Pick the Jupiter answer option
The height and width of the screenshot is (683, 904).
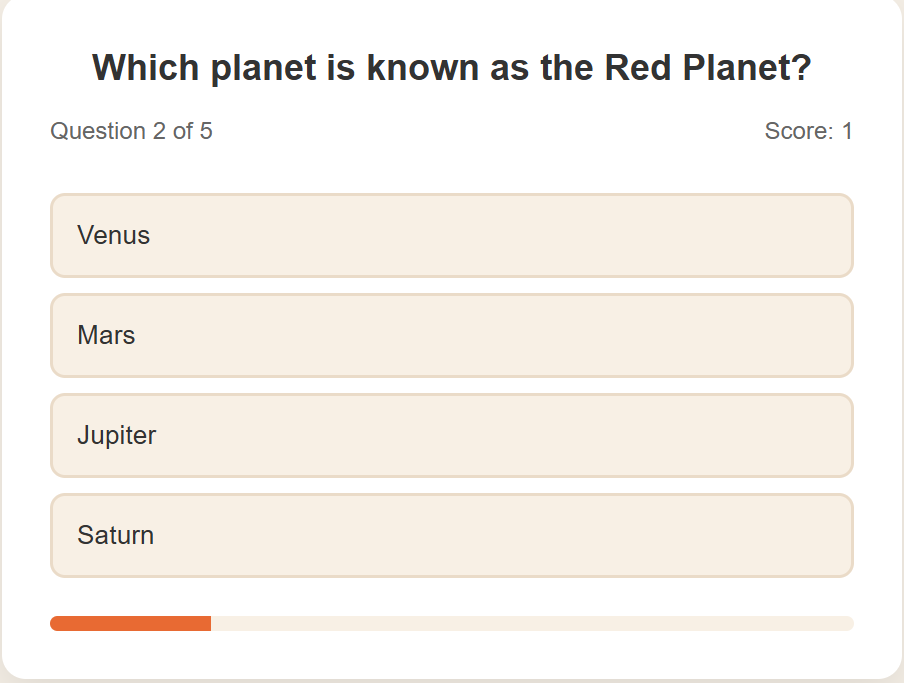pos(451,435)
